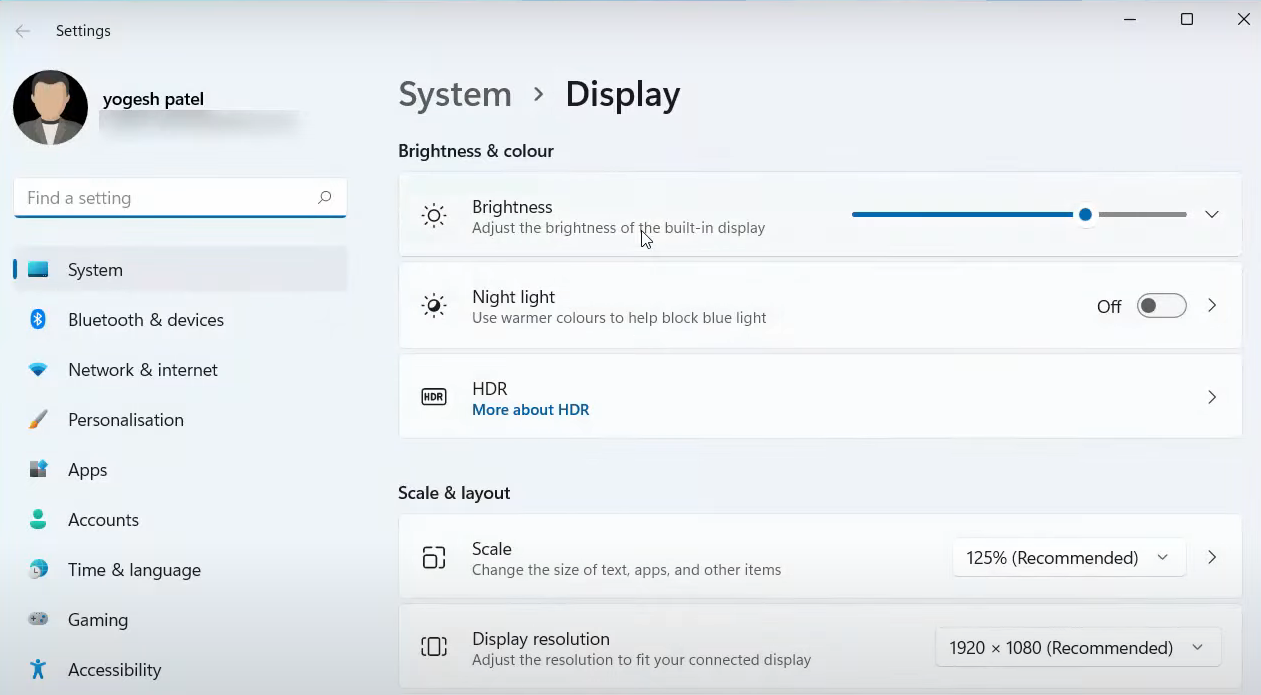Click the Find a setting search box

(x=165, y=198)
